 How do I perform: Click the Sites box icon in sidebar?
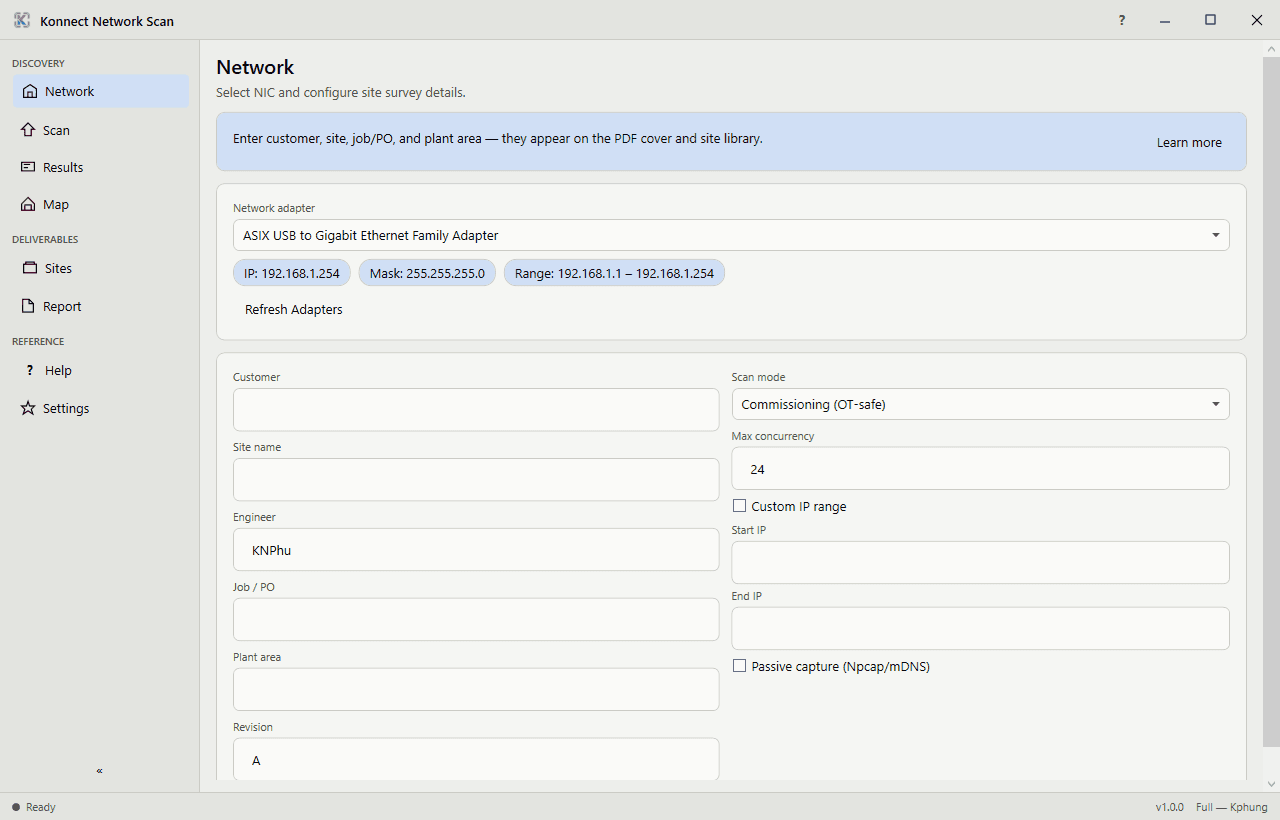(29, 268)
